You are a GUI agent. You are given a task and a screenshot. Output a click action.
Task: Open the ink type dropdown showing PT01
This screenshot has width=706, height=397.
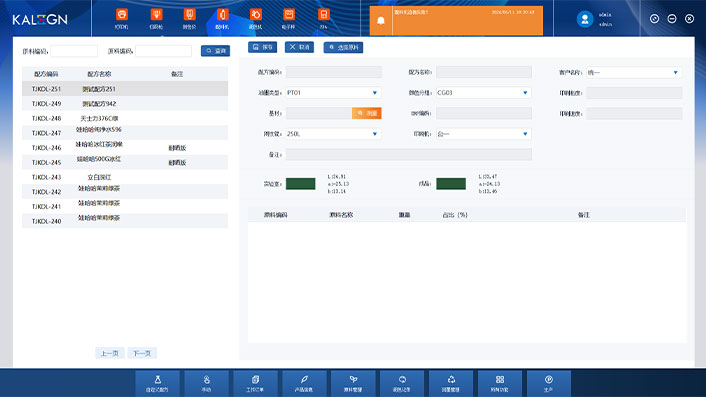333,93
